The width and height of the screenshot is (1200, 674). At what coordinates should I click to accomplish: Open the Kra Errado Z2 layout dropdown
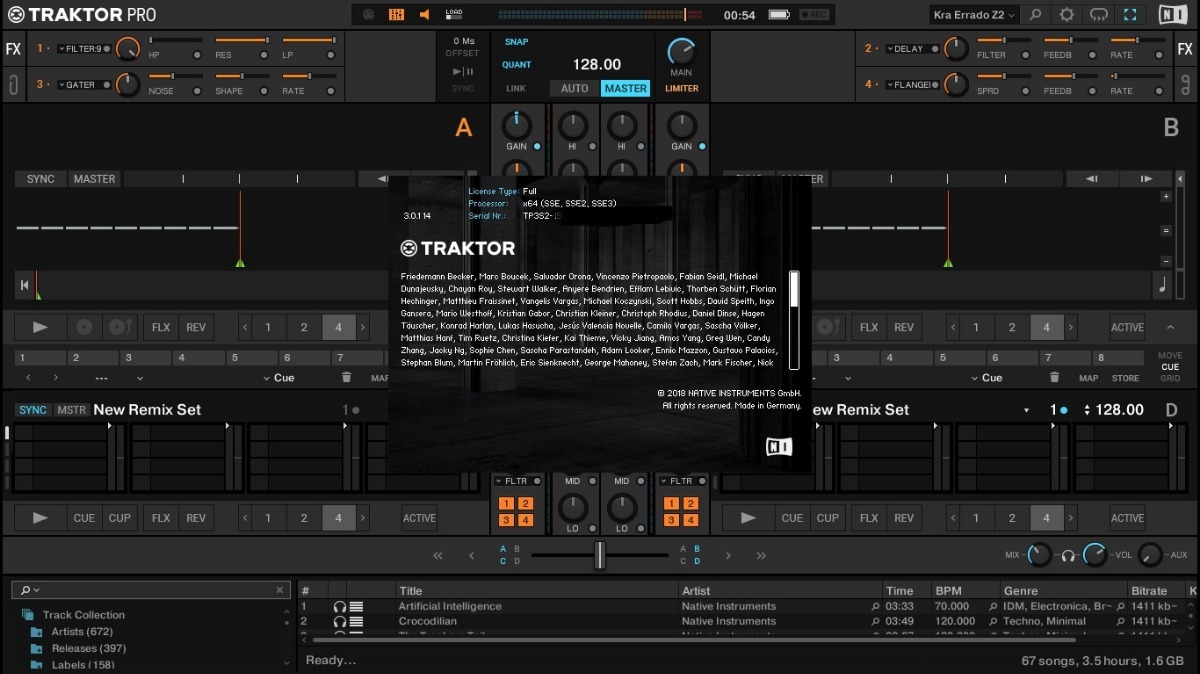[x=974, y=15]
